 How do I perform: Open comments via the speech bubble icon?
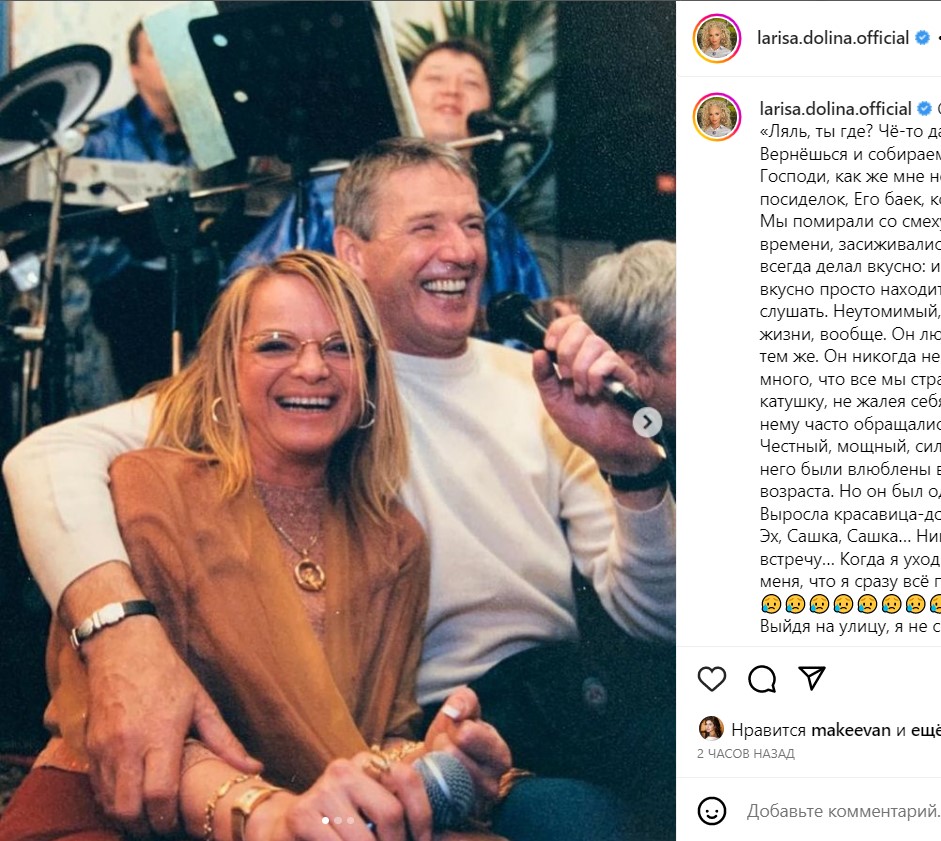coord(762,679)
